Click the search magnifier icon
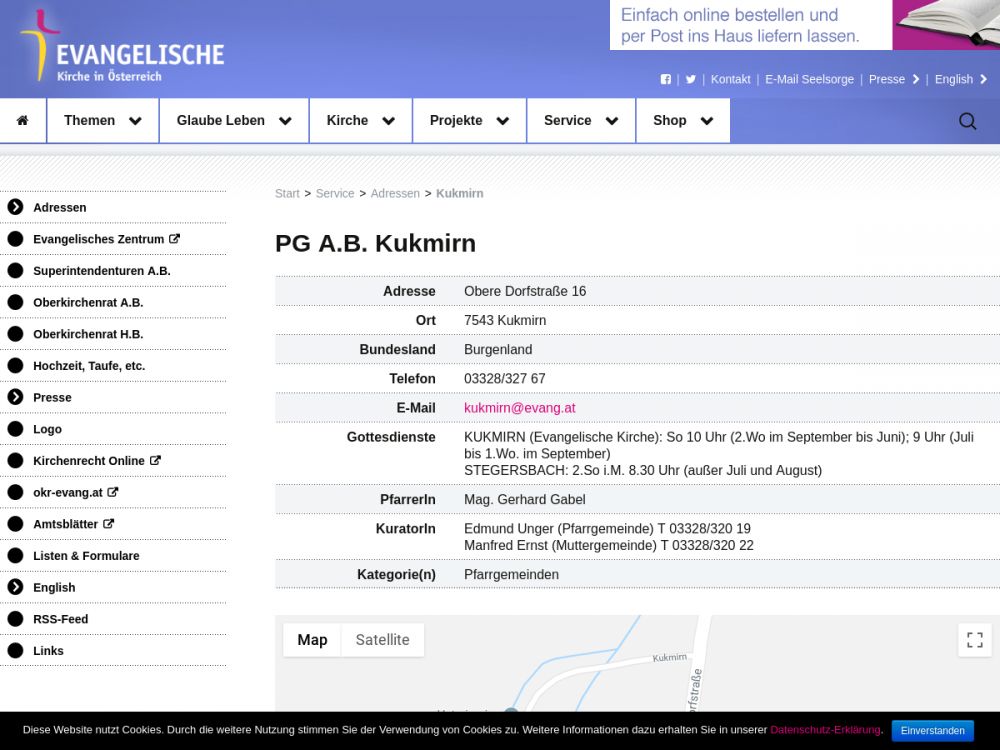Screen dimensions: 1000x750 click(x=967, y=121)
